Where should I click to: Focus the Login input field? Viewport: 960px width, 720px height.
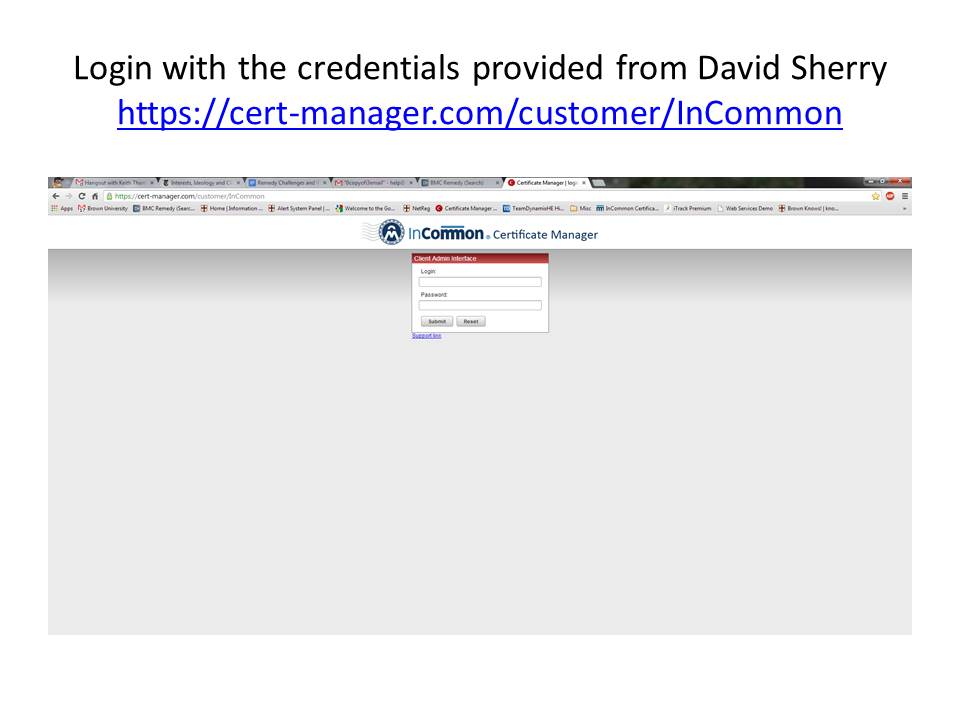(480, 282)
